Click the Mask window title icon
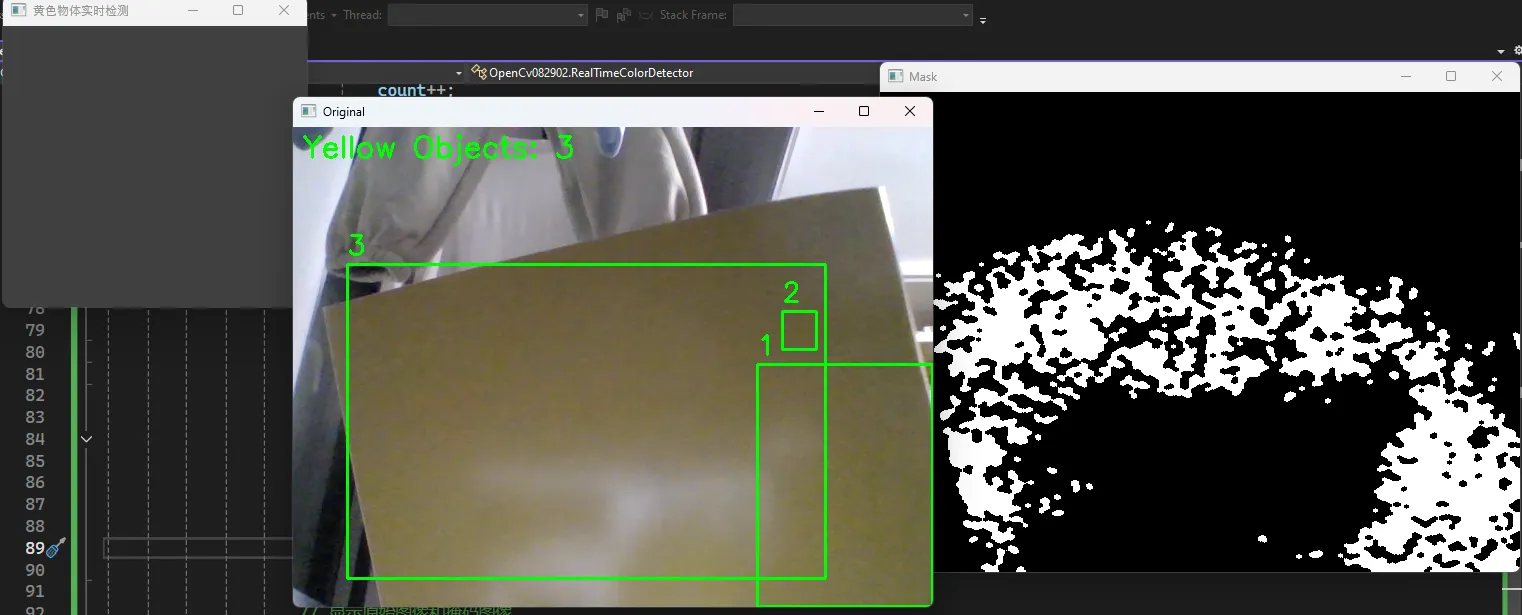Viewport: 1522px width, 615px height. (x=895, y=77)
